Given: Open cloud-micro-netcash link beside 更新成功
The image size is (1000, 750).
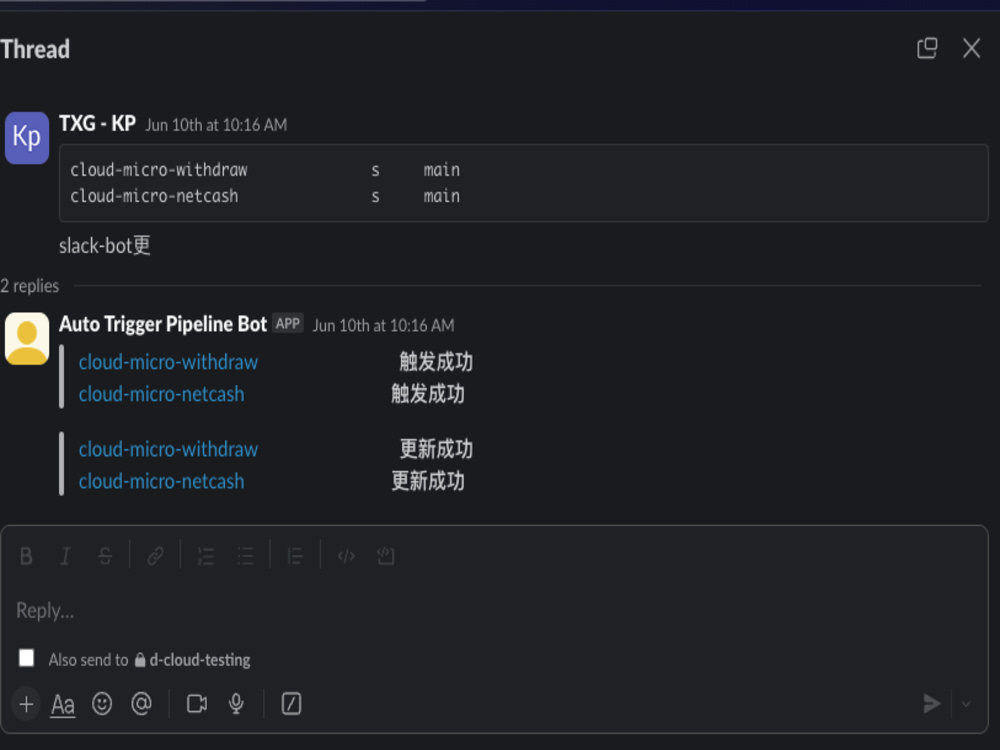Looking at the screenshot, I should [161, 482].
